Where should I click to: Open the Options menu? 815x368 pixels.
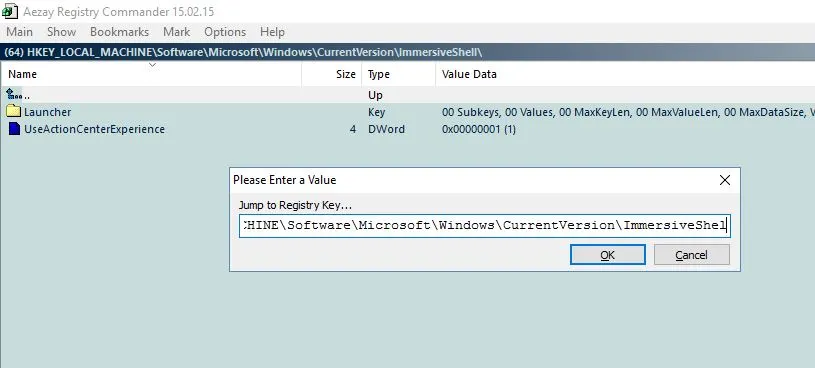225,32
